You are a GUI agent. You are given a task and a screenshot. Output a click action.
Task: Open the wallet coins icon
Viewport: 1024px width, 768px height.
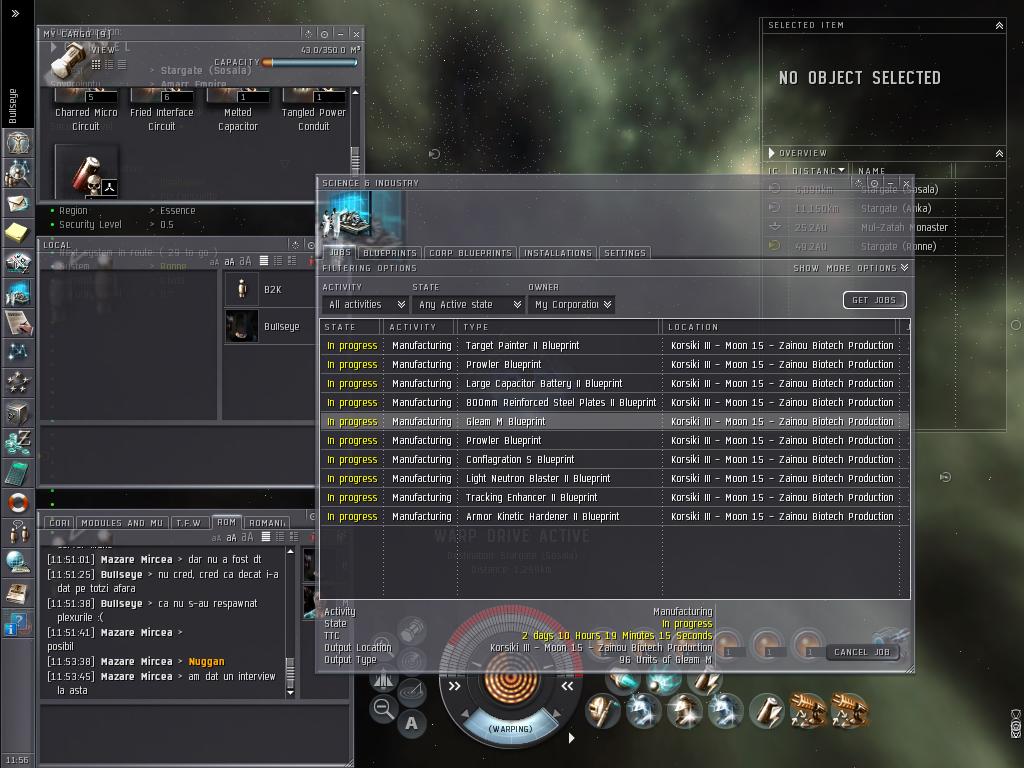(18, 442)
